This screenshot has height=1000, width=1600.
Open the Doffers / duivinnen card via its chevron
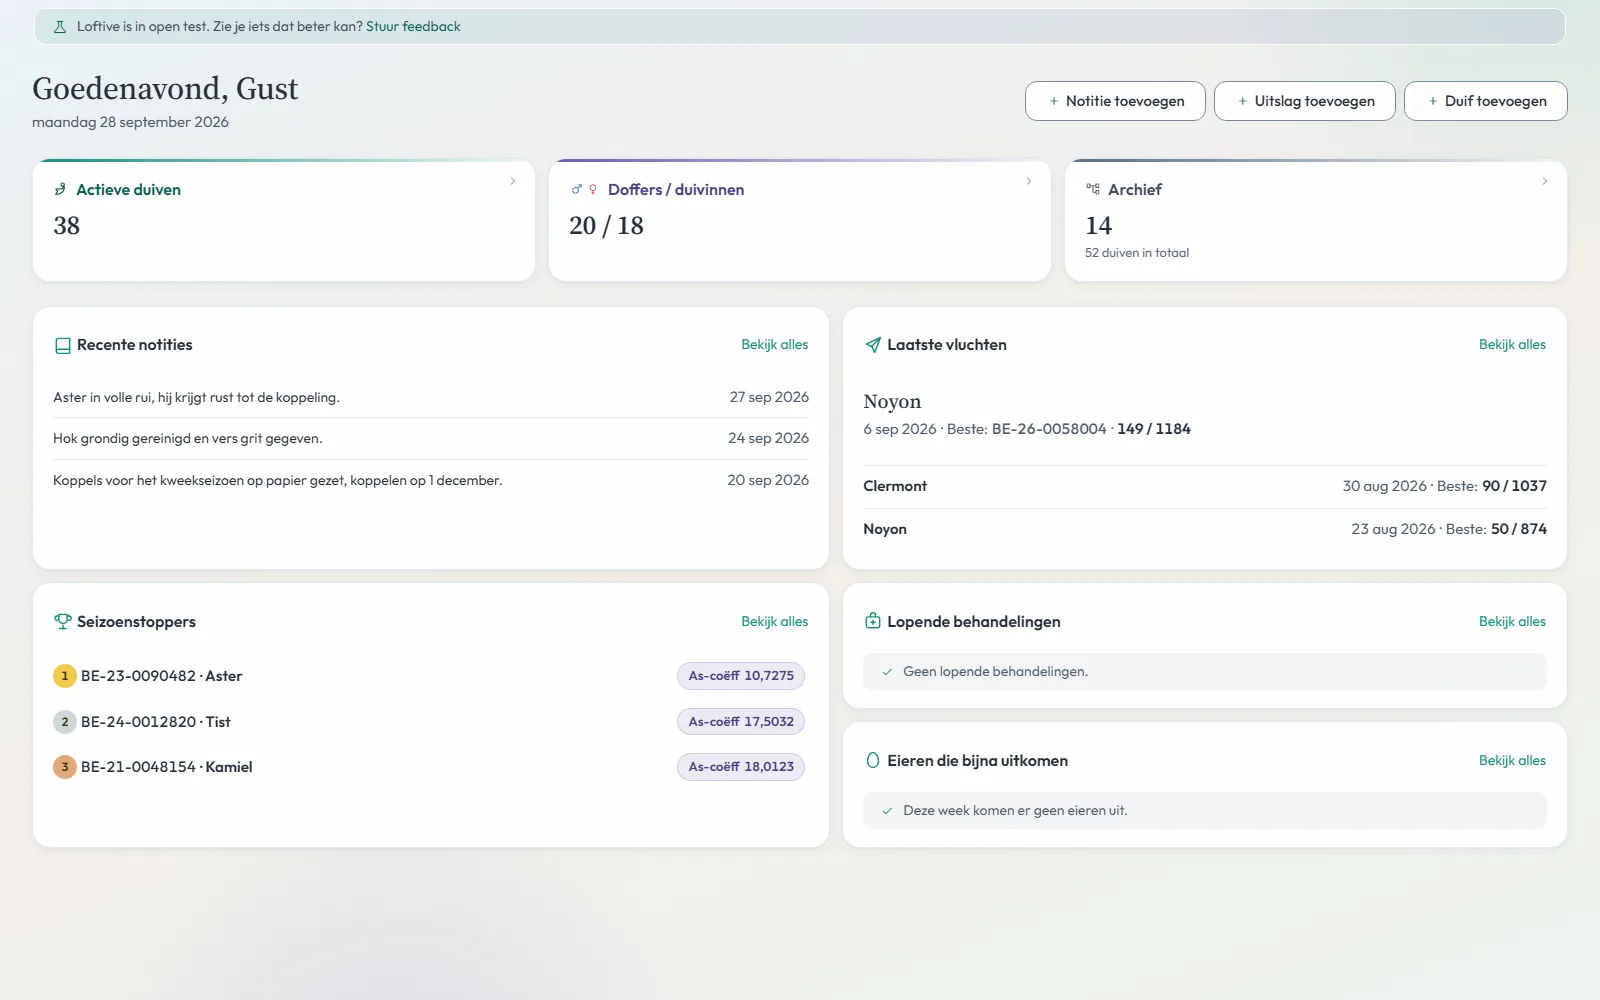[1029, 181]
